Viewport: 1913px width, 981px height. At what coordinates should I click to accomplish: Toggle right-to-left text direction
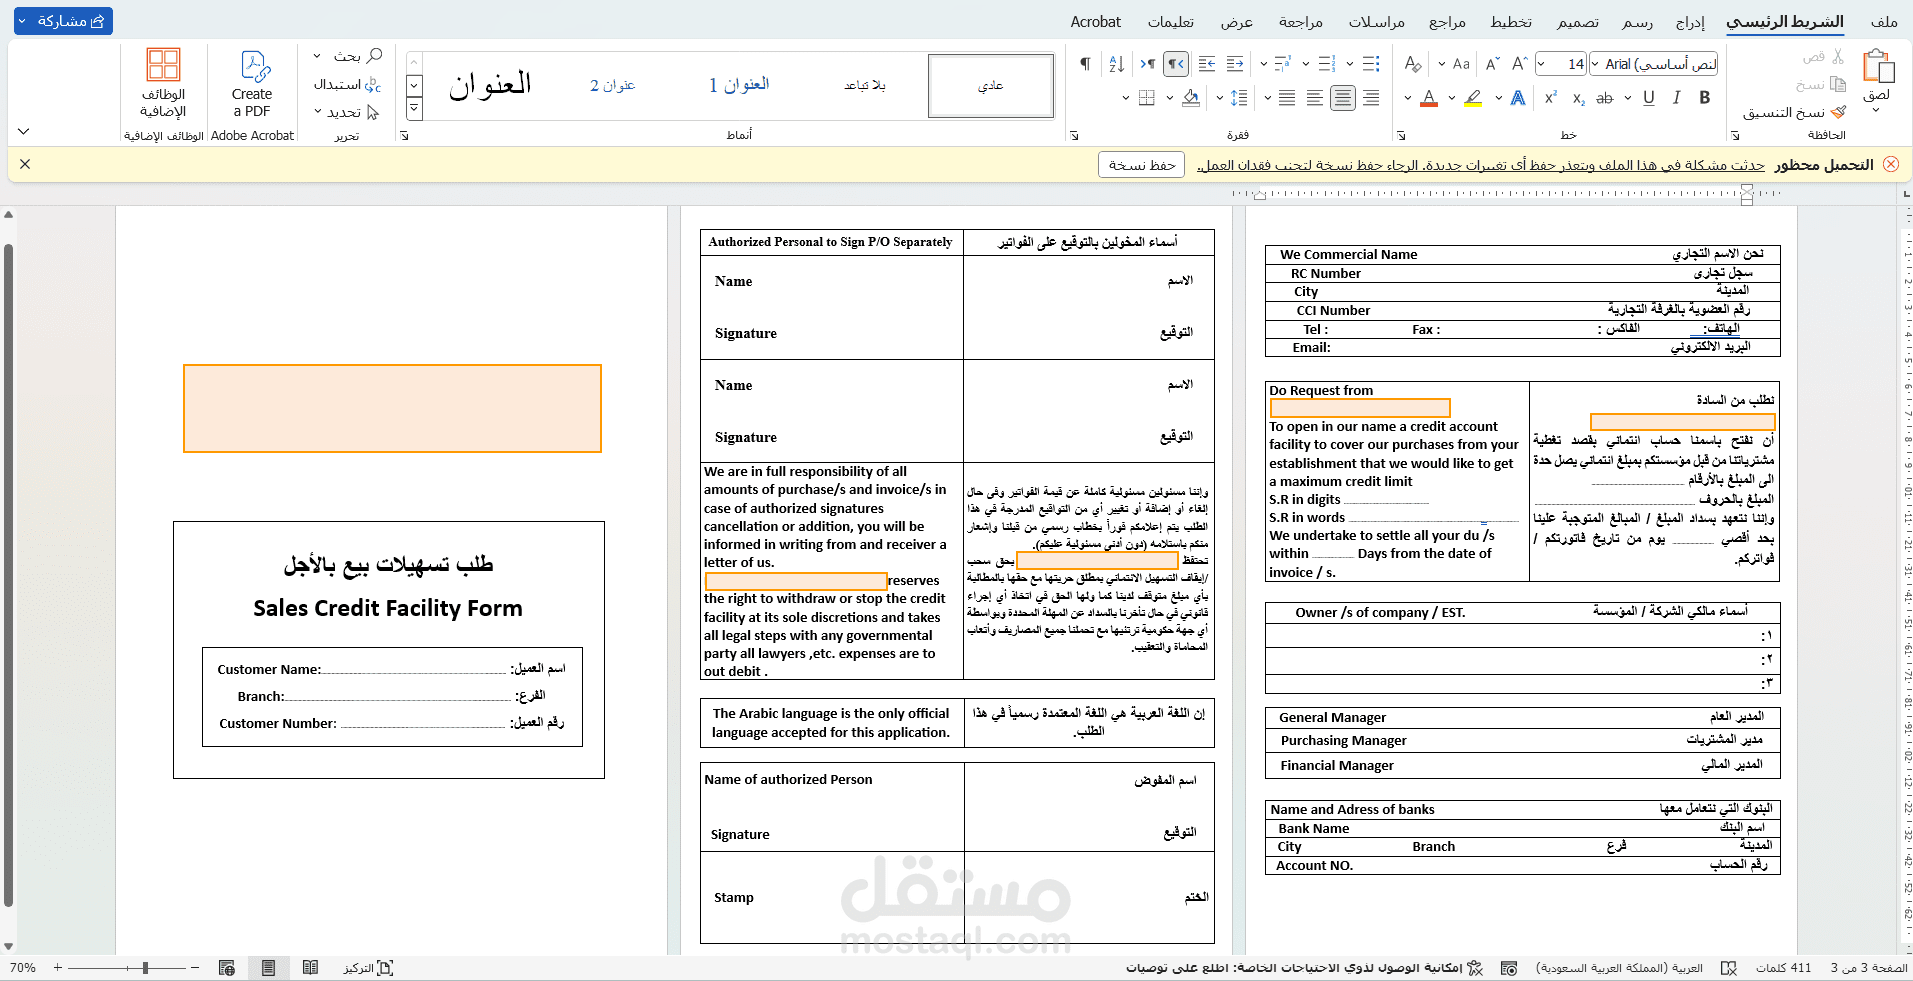click(1176, 64)
